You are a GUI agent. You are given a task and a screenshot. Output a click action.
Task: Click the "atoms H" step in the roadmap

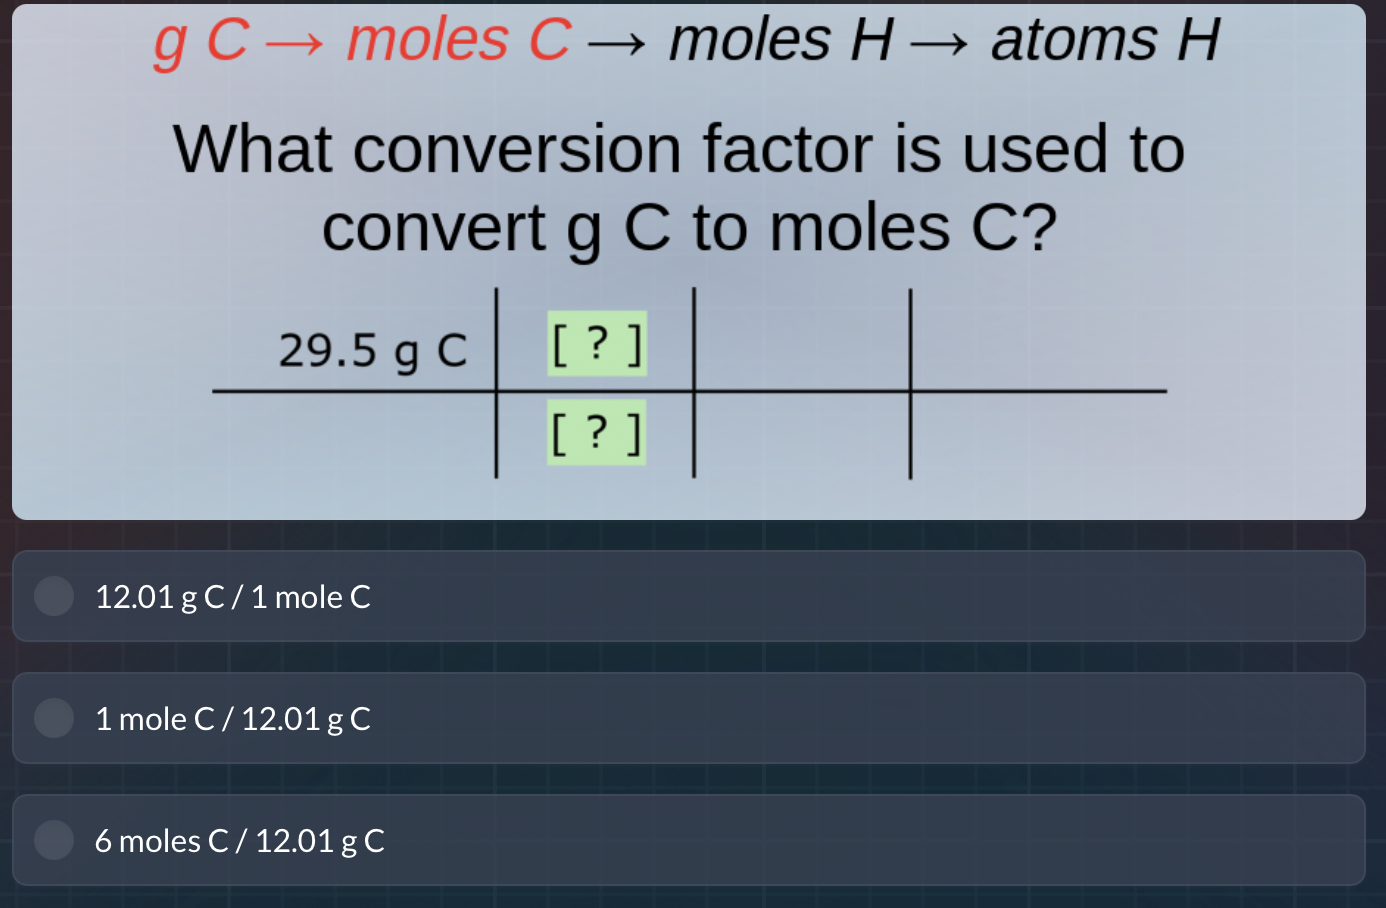click(1105, 40)
